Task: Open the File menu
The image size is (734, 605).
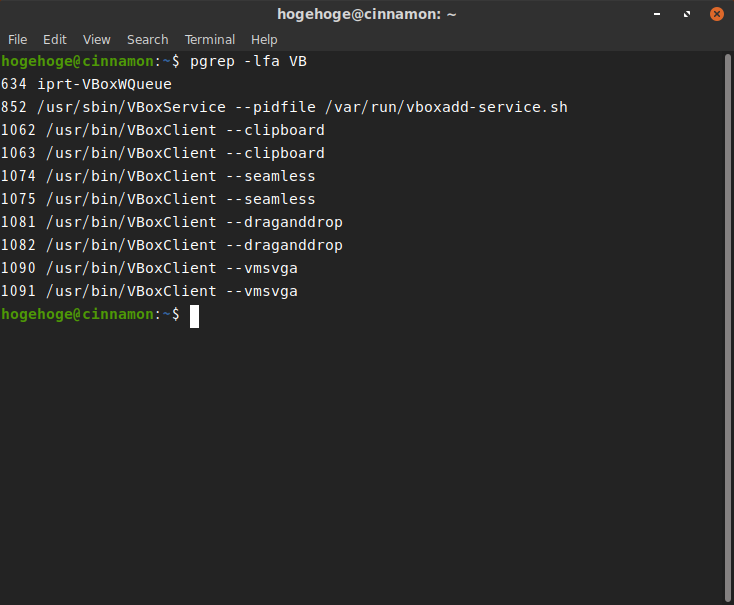Action: tap(18, 40)
